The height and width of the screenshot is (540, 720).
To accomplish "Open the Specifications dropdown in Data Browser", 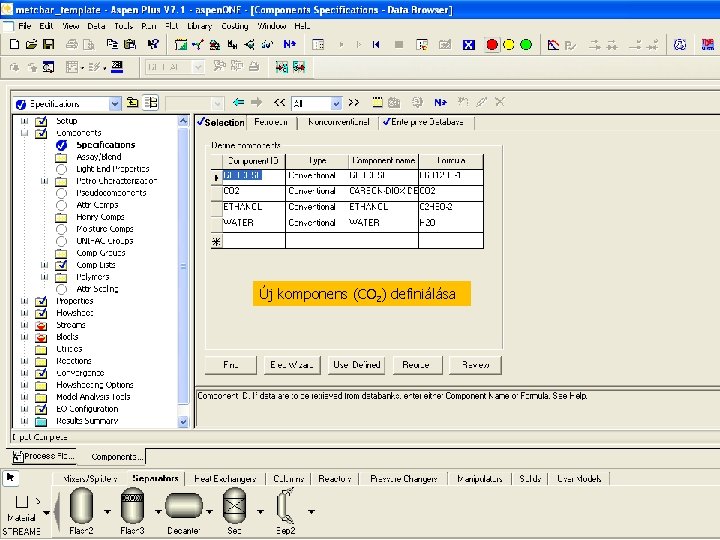I will (x=115, y=103).
